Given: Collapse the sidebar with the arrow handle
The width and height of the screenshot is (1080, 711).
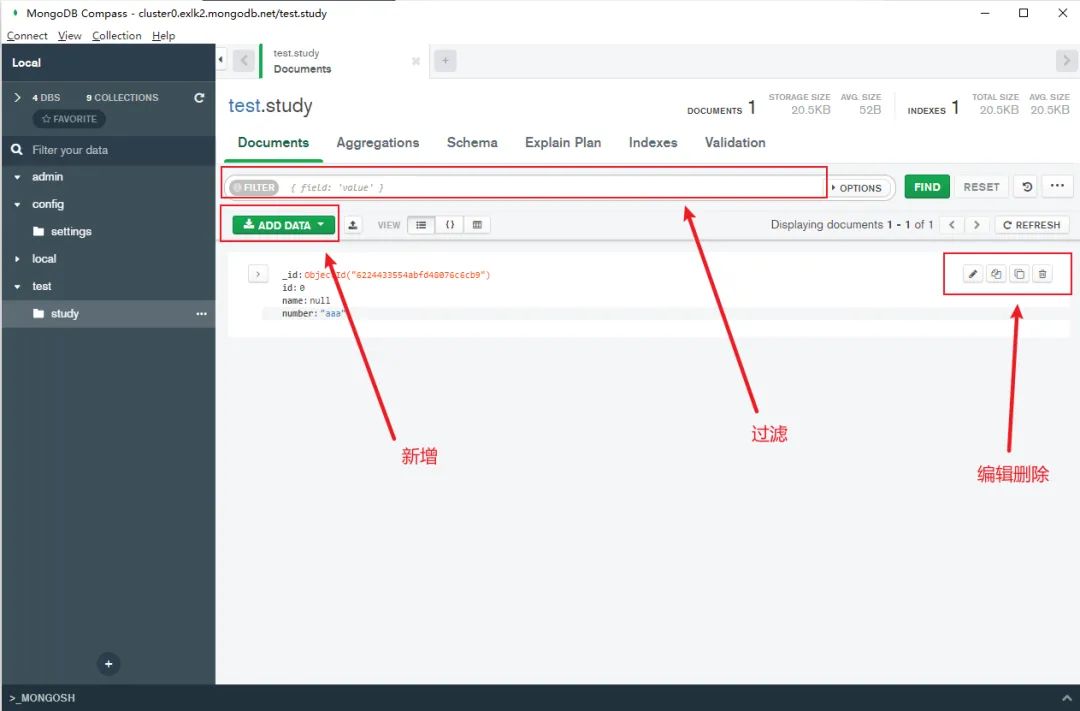Looking at the screenshot, I should tap(220, 60).
